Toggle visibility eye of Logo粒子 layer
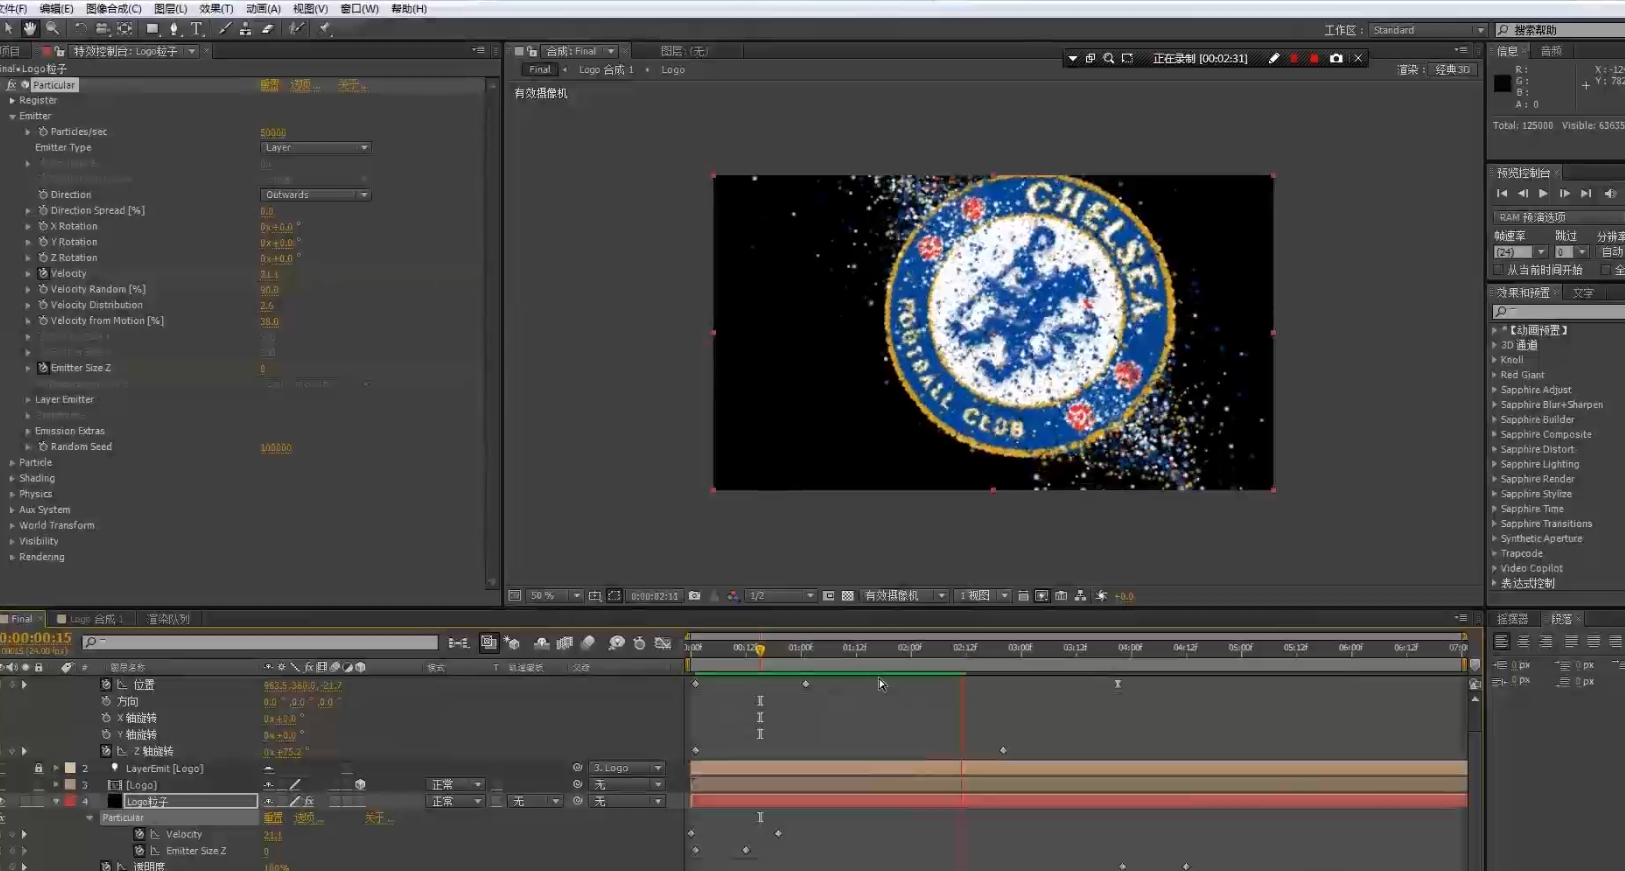This screenshot has height=871, width=1625. click(4, 801)
